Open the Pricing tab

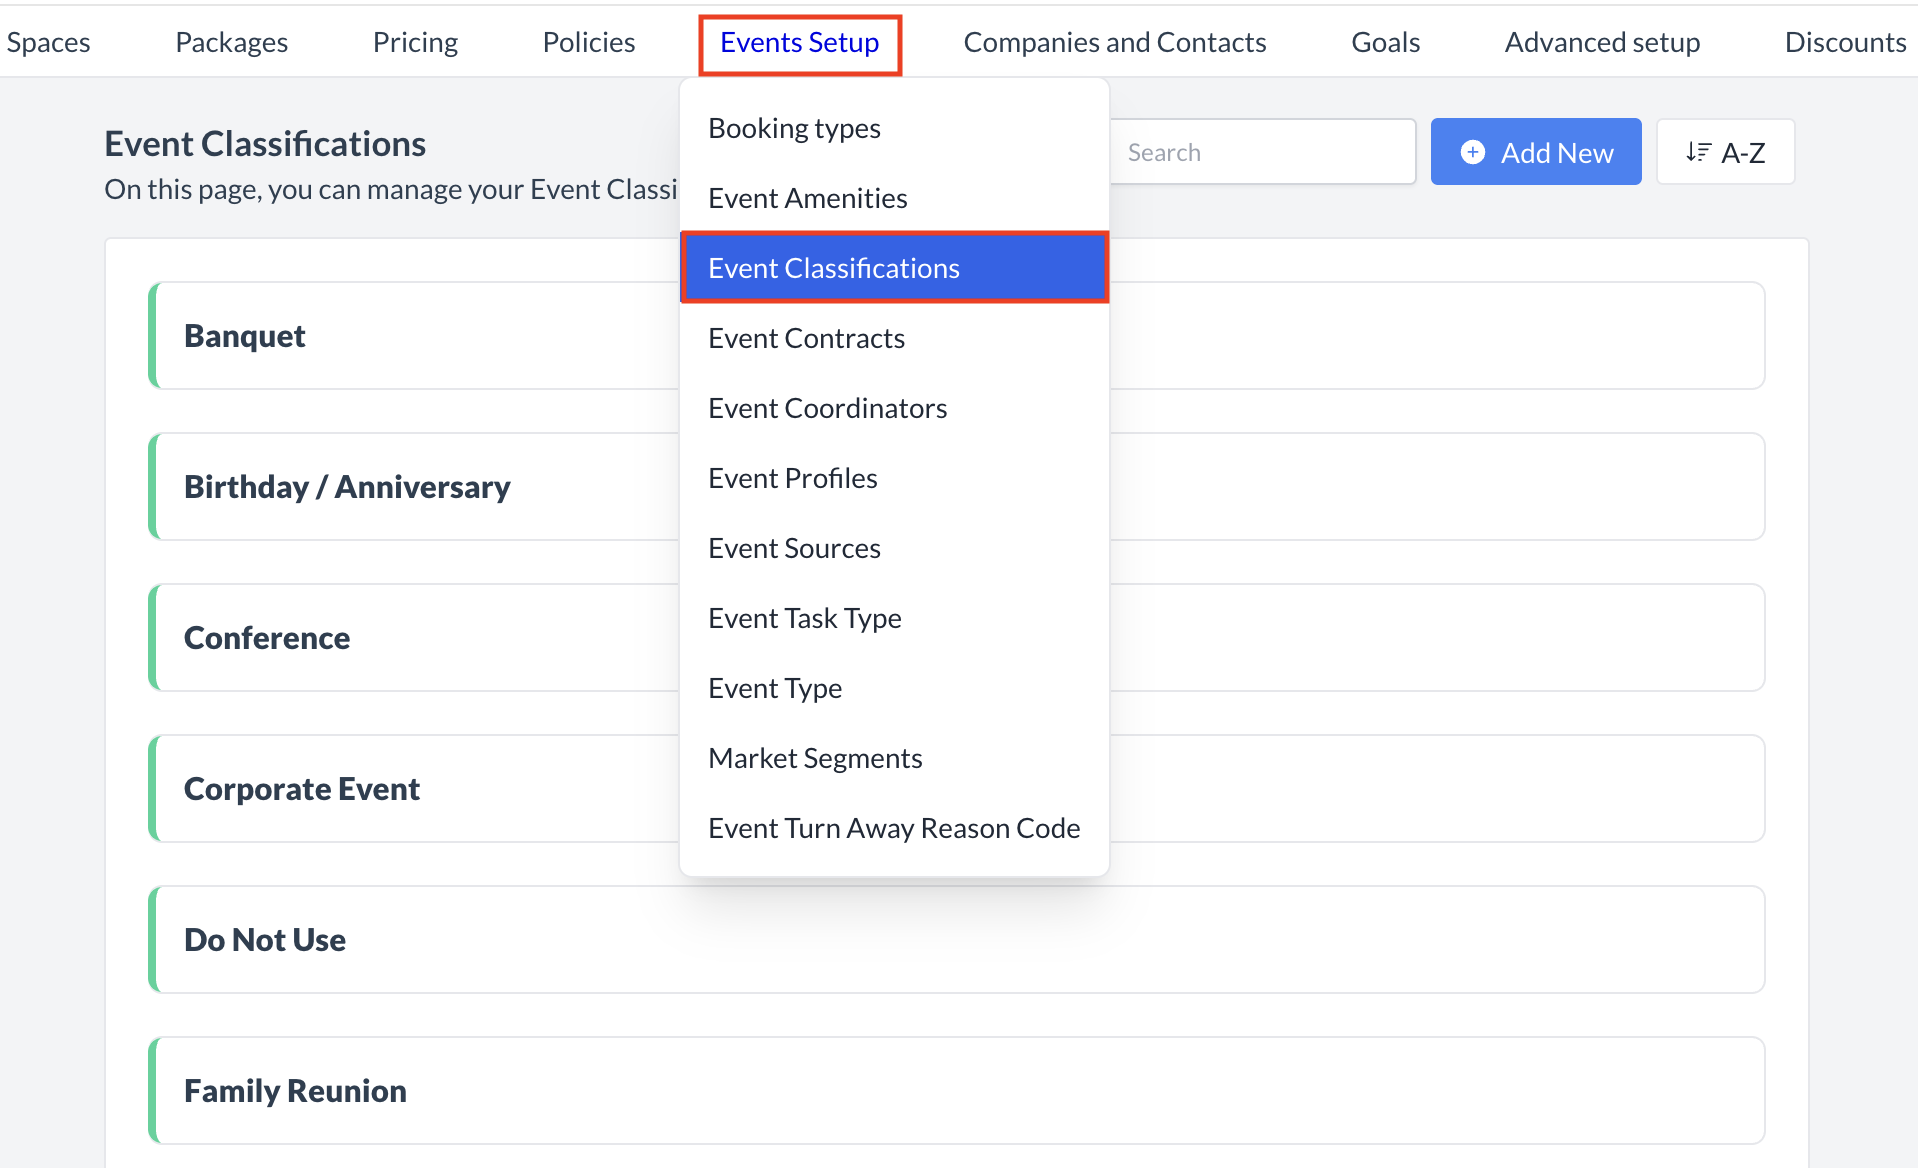coord(415,43)
